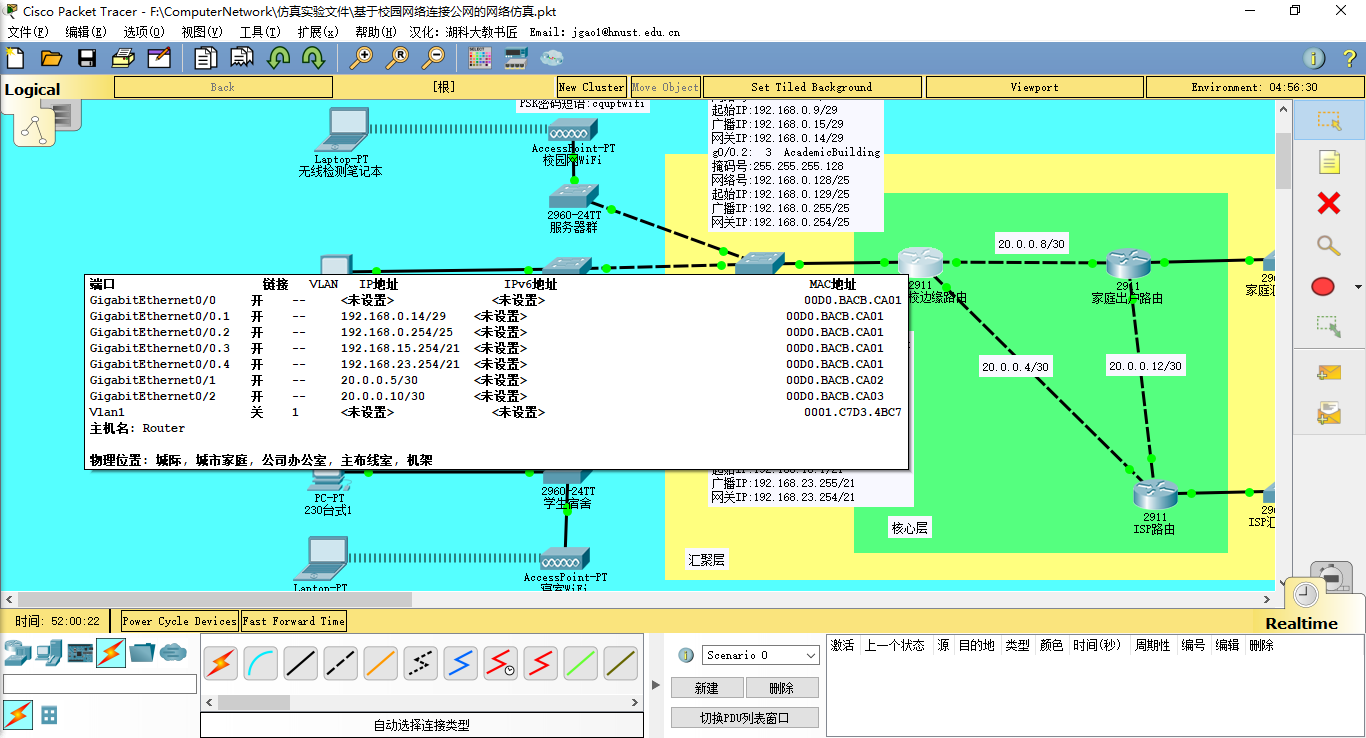The image size is (1366, 738).
Task: Open the Scenario 0 dropdown
Action: pos(761,655)
